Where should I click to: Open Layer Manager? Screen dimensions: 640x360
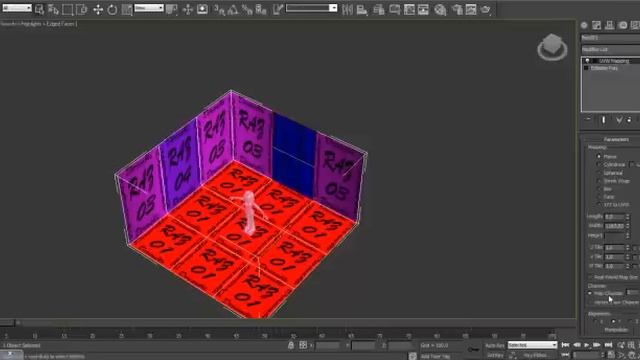point(379,9)
